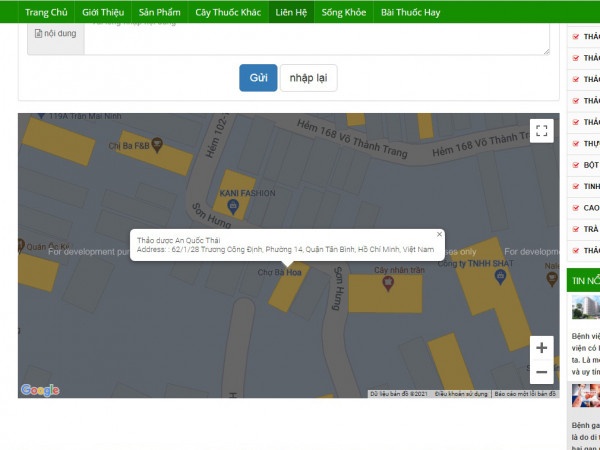Toggle fullscreen view of the map
Screen dimensions: 600x450
point(541,131)
